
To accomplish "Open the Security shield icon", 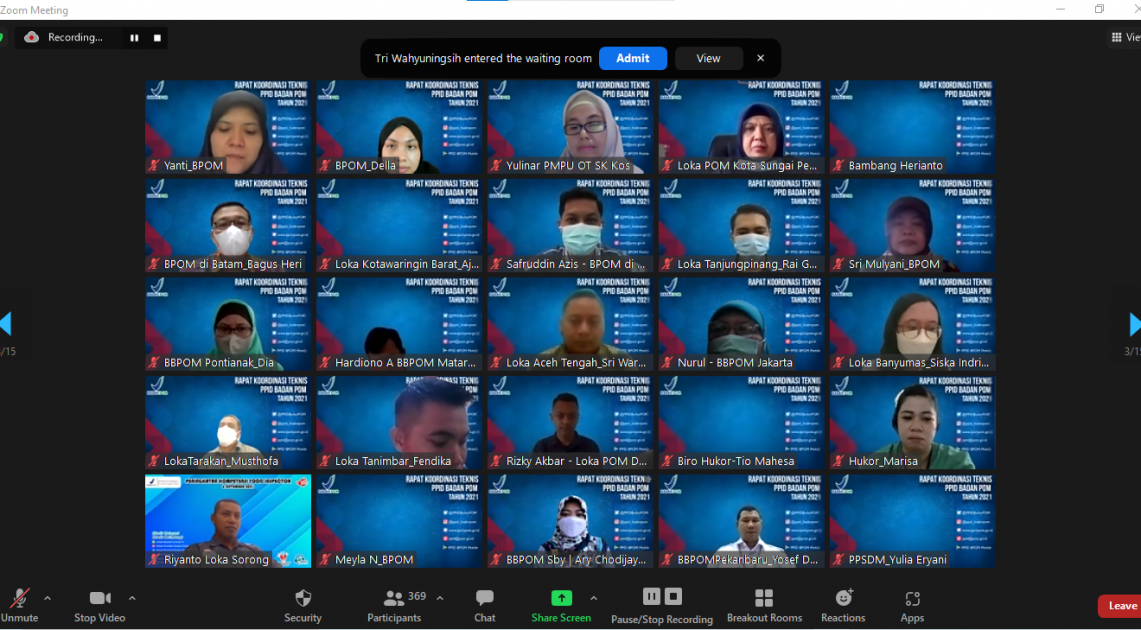I will [303, 598].
